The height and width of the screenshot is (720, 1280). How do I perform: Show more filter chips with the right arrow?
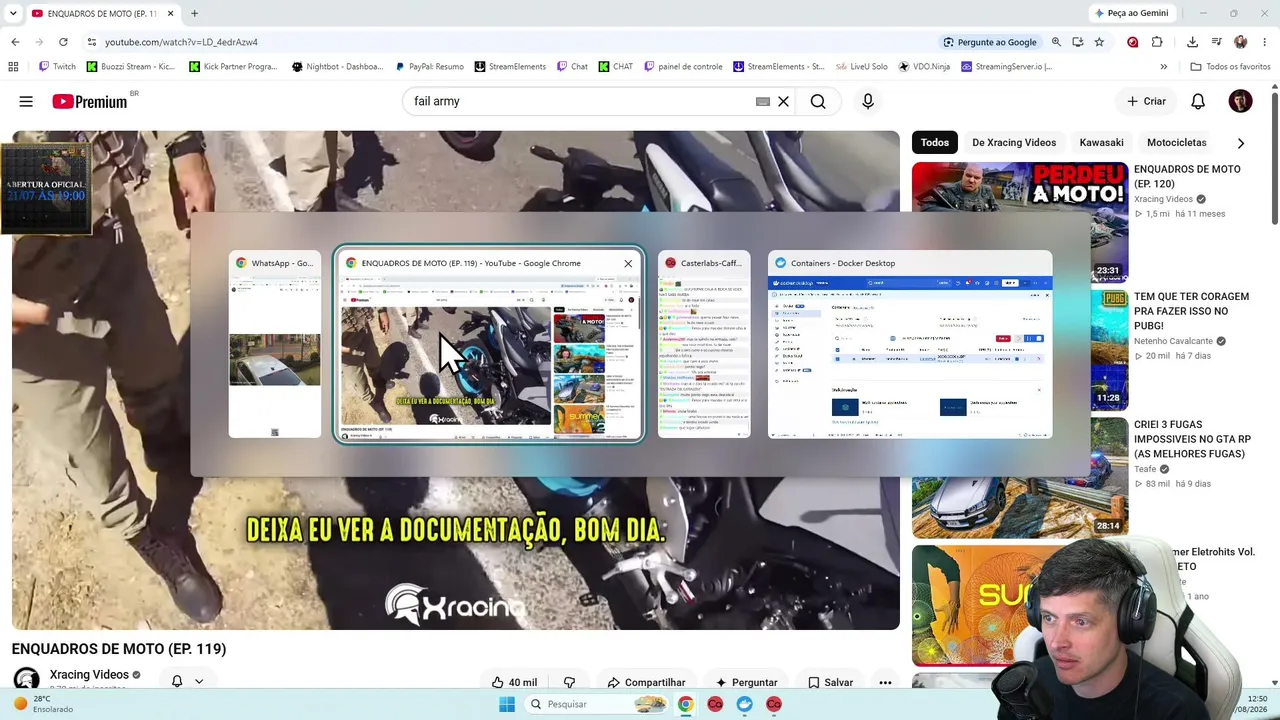coord(1241,142)
